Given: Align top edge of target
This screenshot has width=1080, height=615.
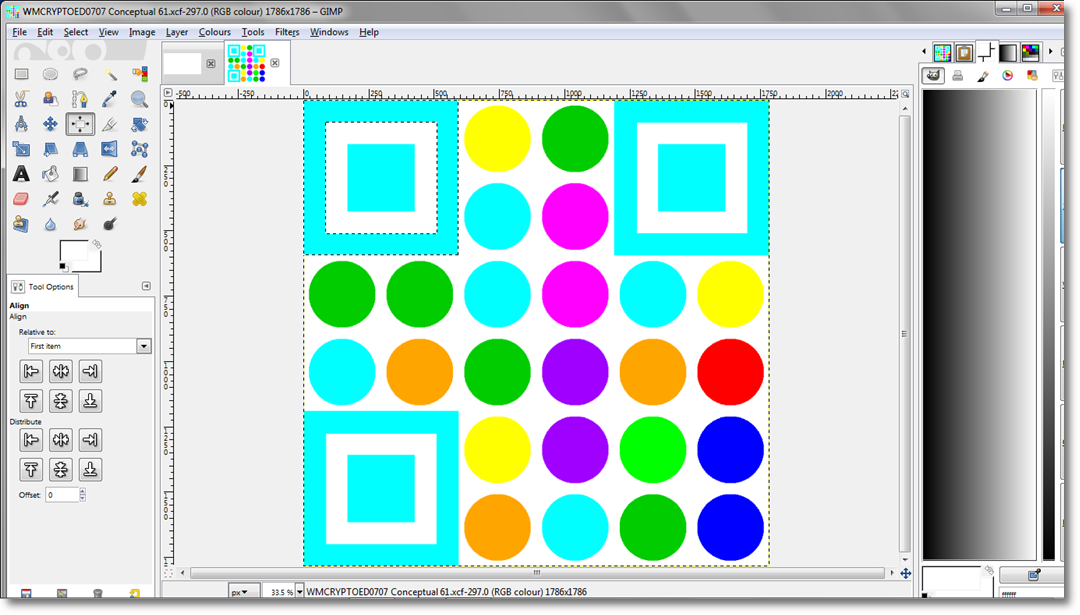Looking at the screenshot, I should pos(31,401).
